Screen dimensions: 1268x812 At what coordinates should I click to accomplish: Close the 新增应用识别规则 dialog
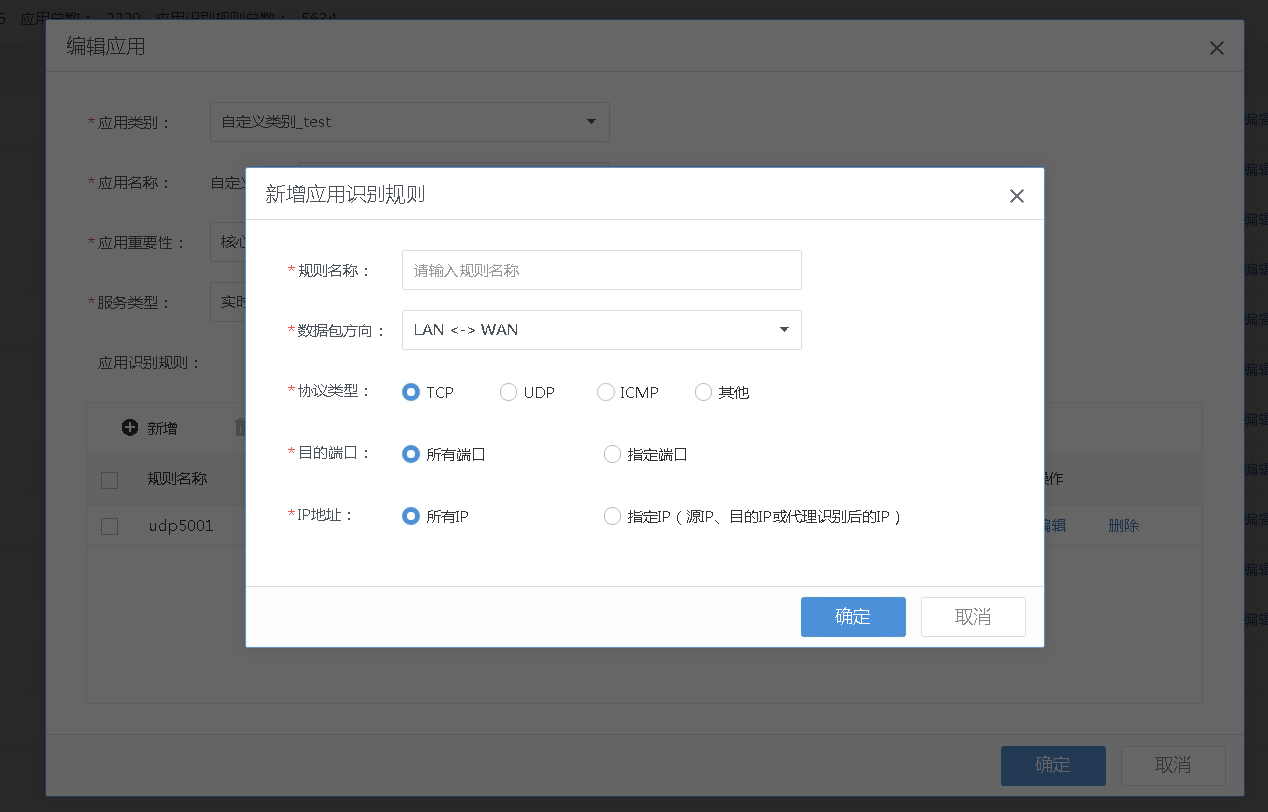[x=1016, y=196]
